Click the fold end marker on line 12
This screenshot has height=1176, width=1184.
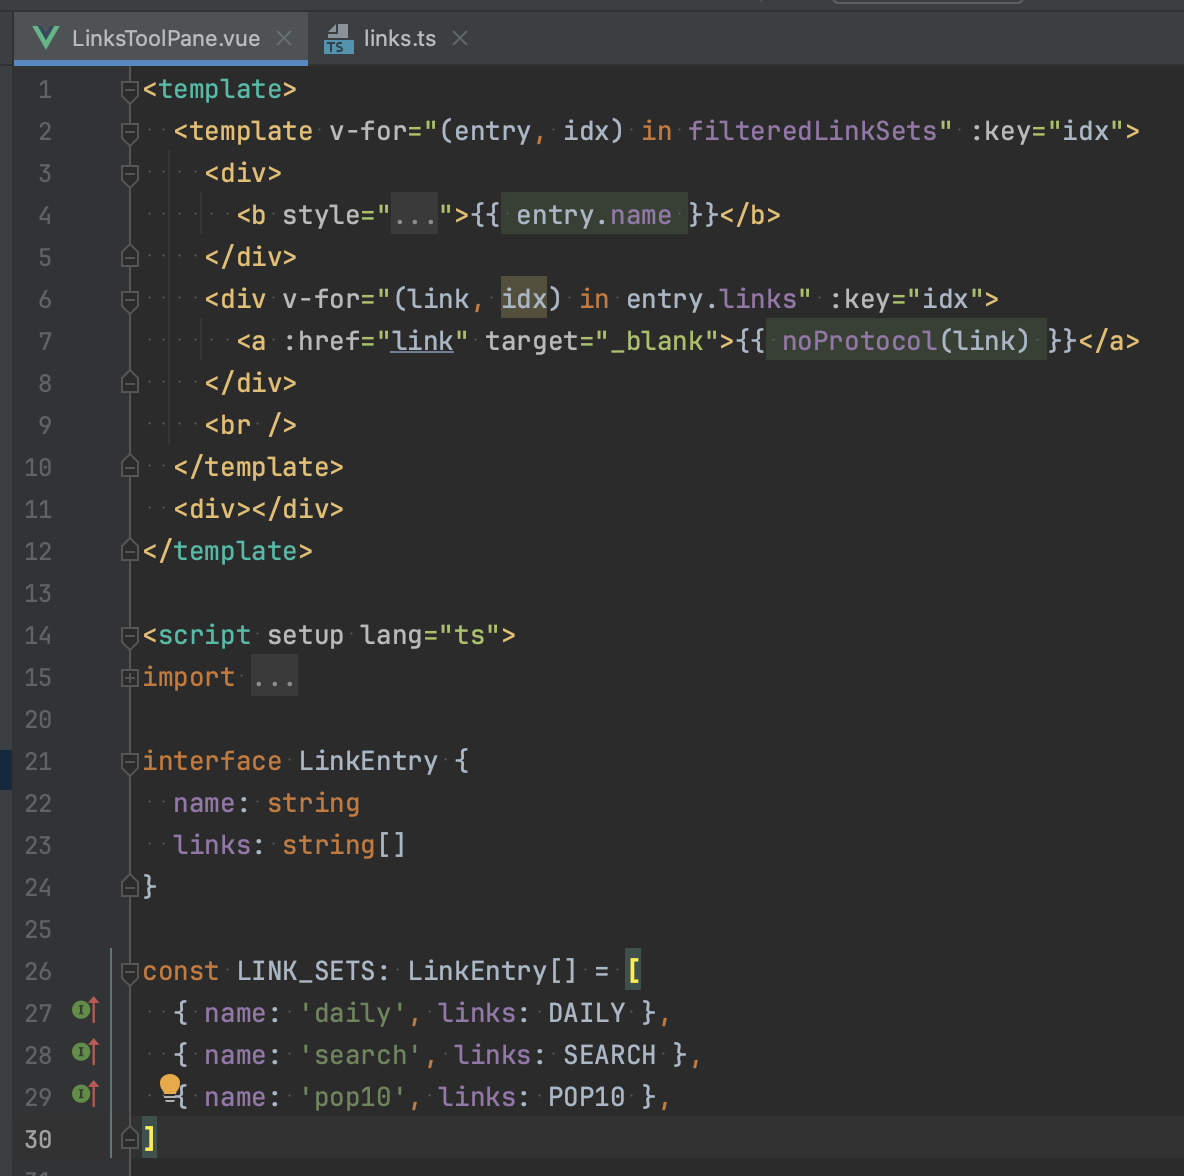click(x=130, y=551)
